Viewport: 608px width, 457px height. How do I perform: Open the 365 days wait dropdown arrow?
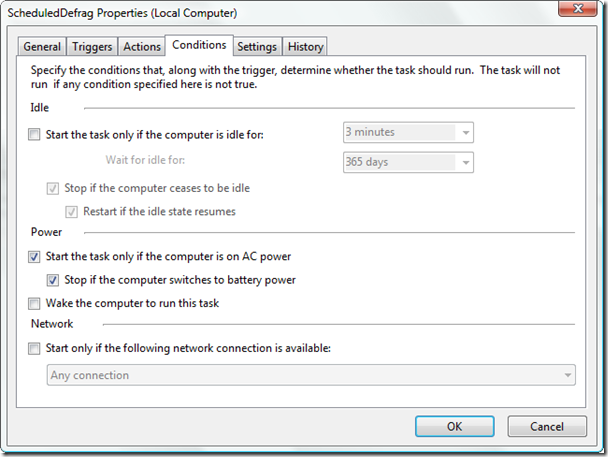coord(466,162)
